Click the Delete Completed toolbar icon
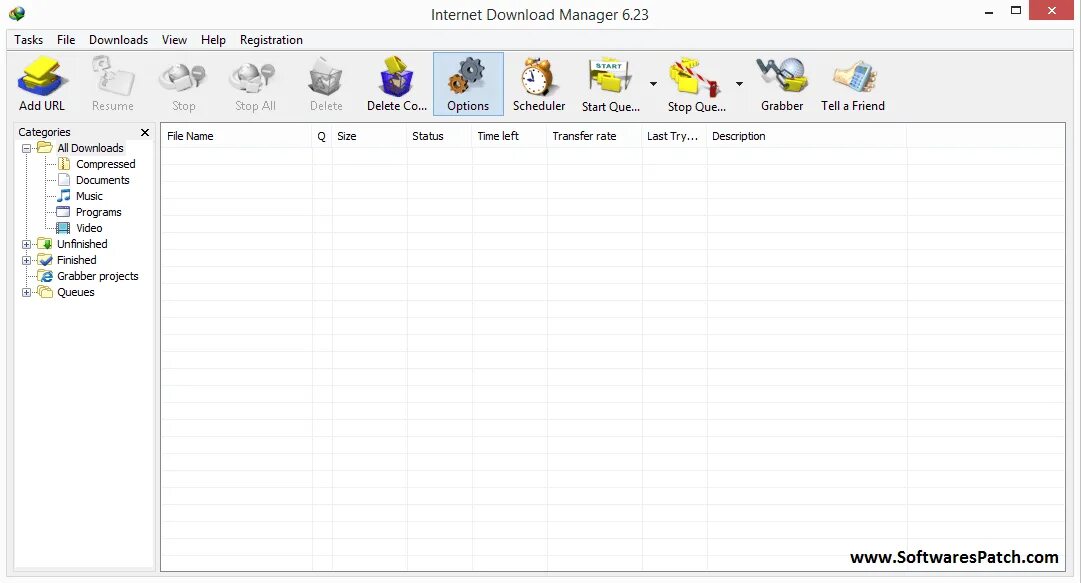 tap(397, 84)
